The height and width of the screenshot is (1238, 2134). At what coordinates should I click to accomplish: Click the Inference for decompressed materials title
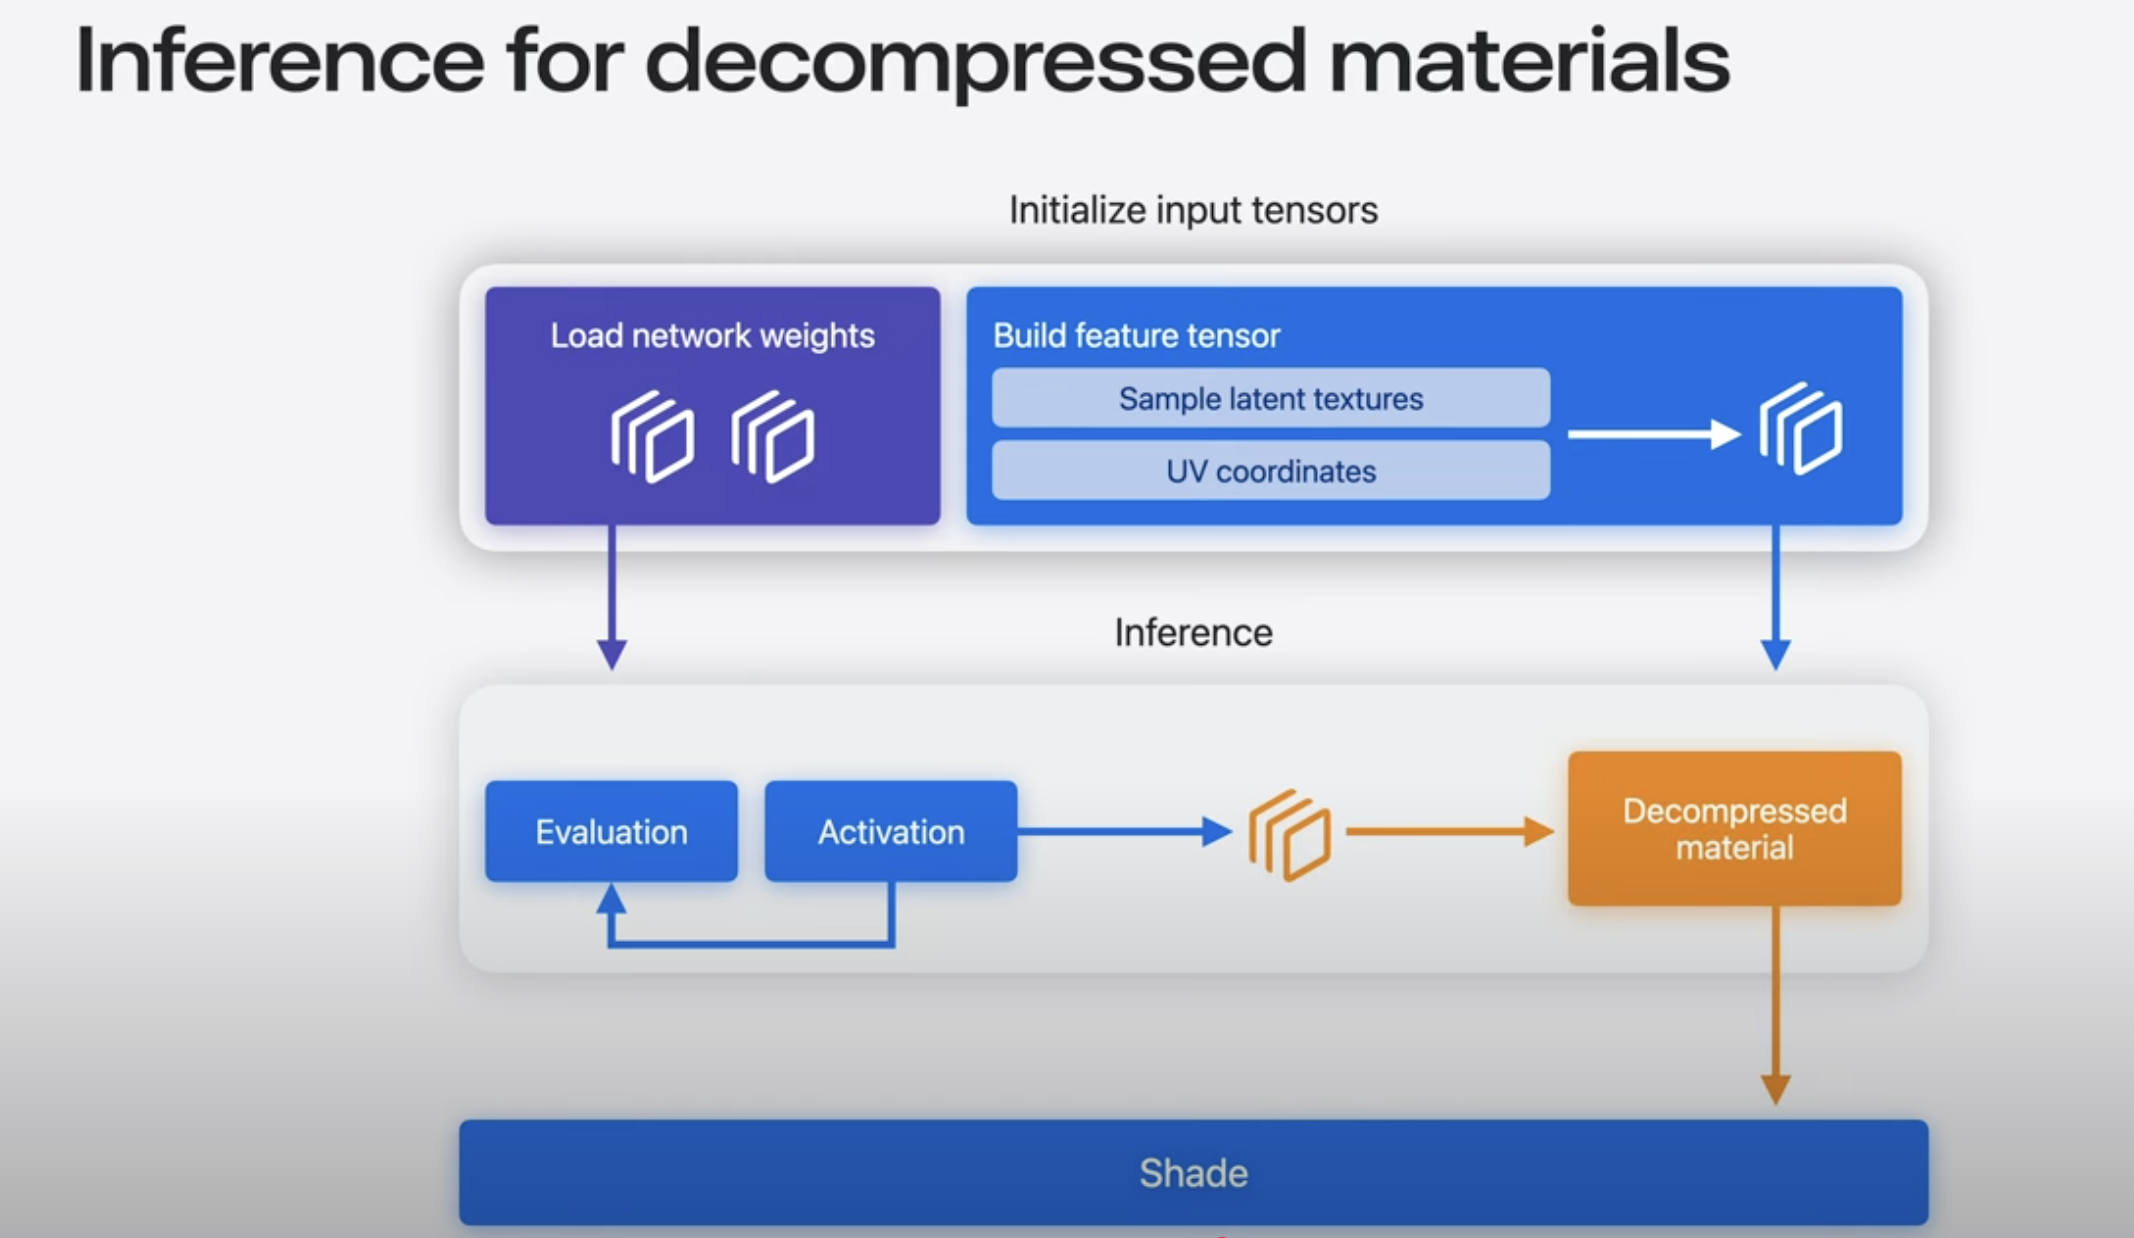902,61
